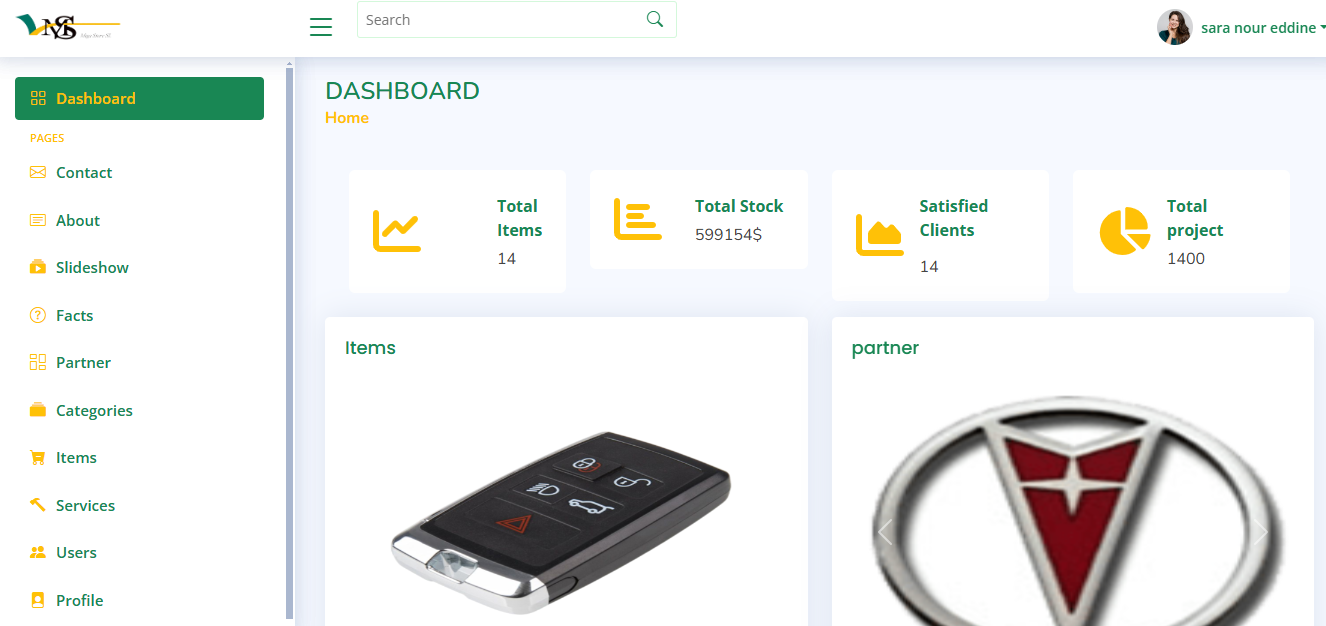Toggle sidebar with hamburger menu icon
Viewport: 1326px width, 626px height.
(321, 27)
